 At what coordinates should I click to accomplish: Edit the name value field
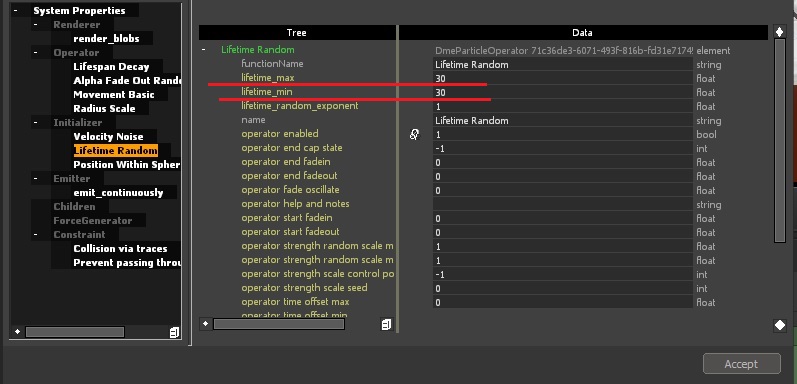tap(563, 121)
